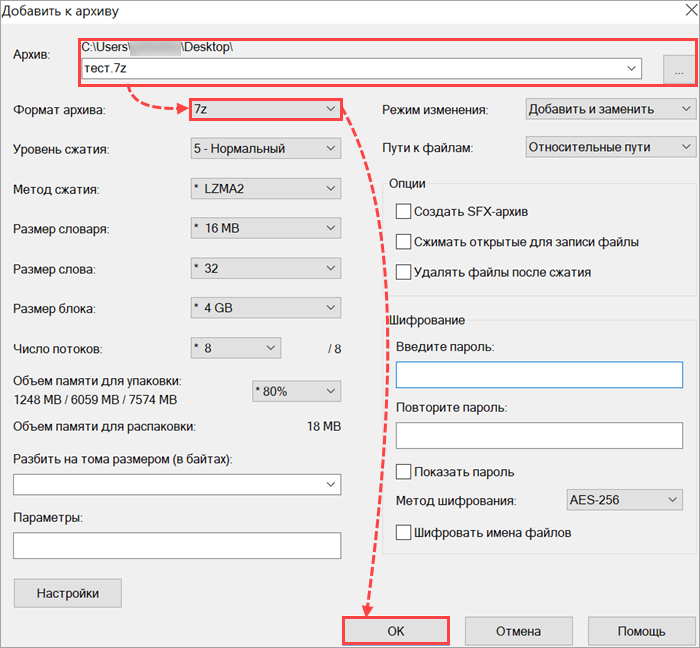Click the Введите пароль input field

click(538, 375)
